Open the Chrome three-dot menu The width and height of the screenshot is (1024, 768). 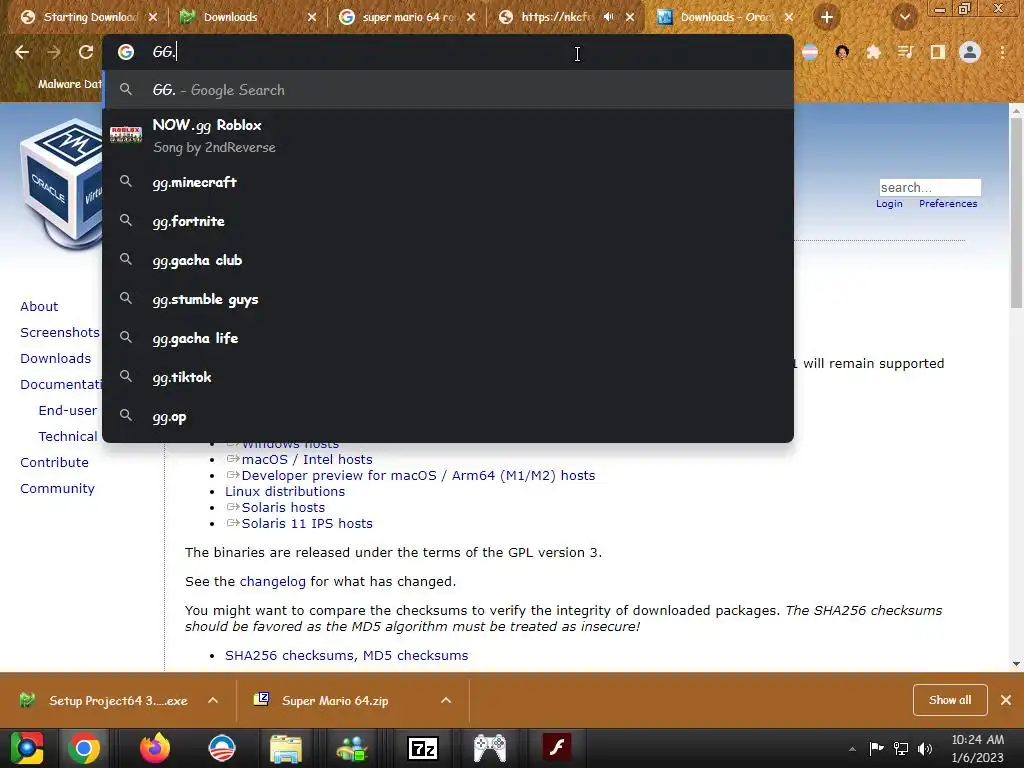pyautogui.click(x=1002, y=52)
